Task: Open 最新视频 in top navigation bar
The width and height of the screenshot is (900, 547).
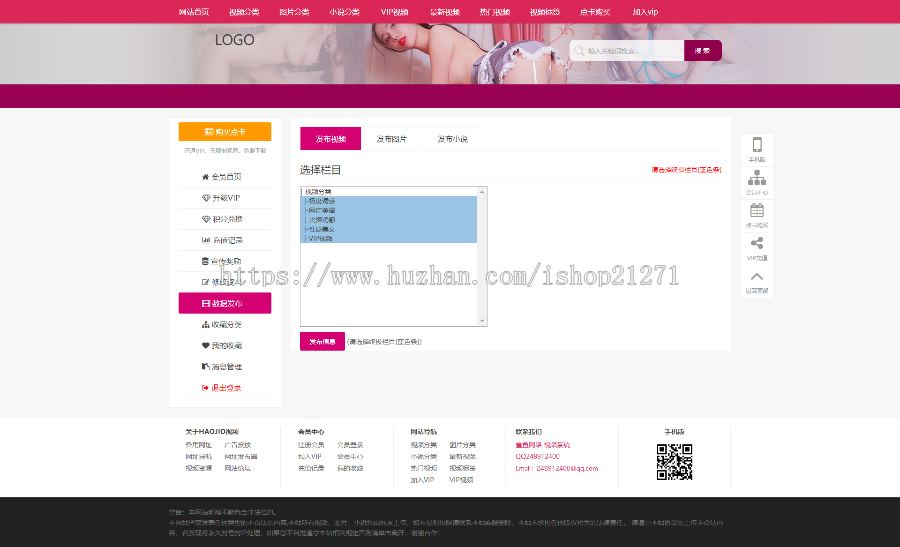Action: (445, 11)
